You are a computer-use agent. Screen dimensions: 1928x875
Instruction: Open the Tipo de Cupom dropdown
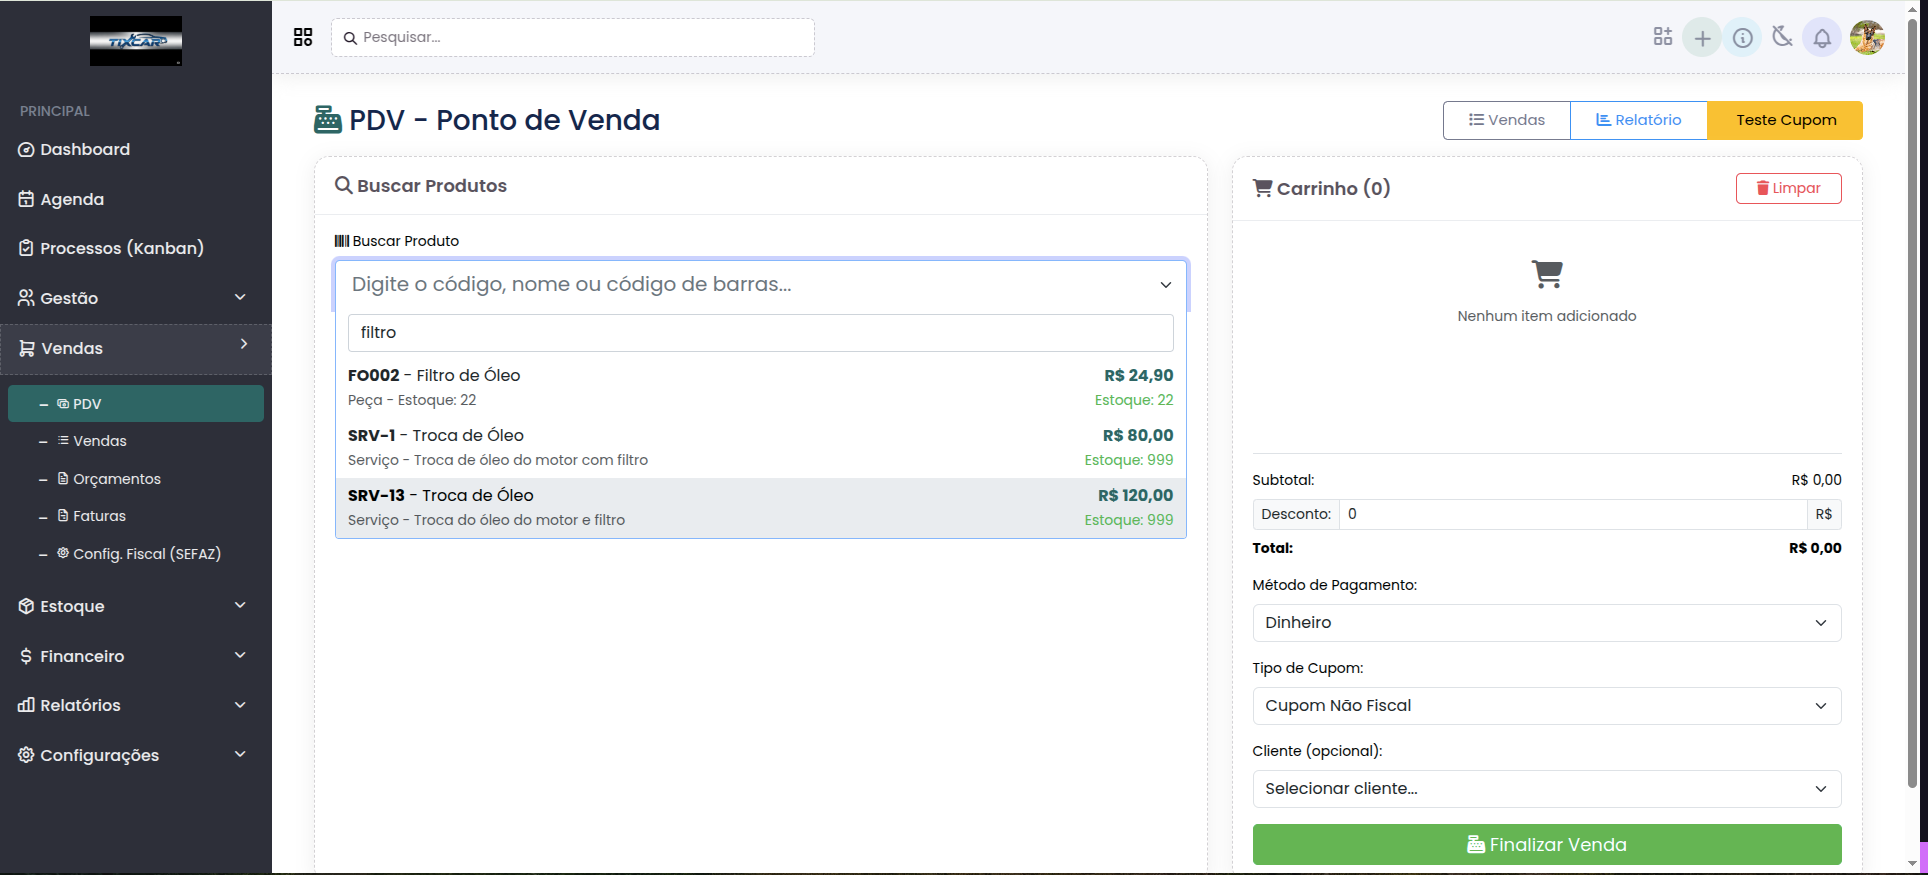click(1547, 706)
